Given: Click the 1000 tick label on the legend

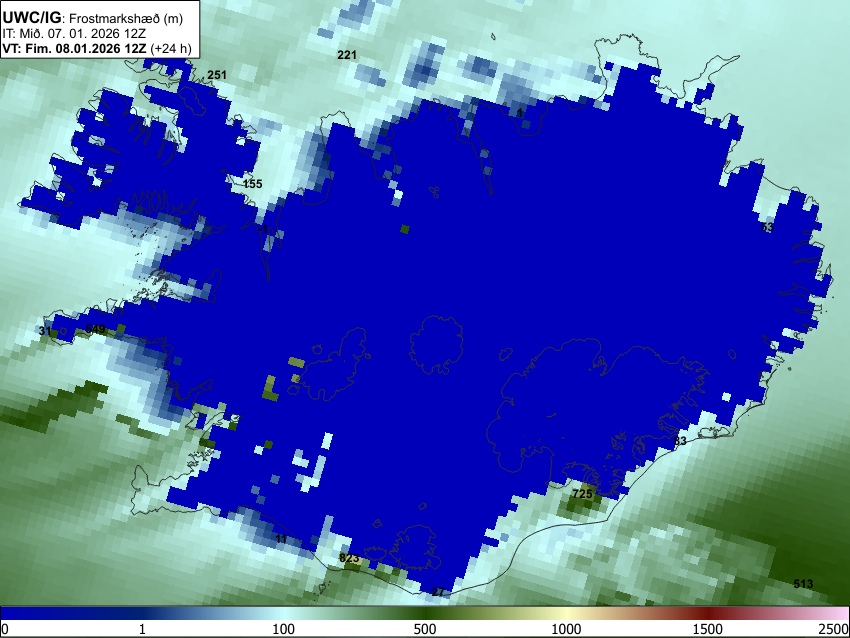Looking at the screenshot, I should (566, 629).
